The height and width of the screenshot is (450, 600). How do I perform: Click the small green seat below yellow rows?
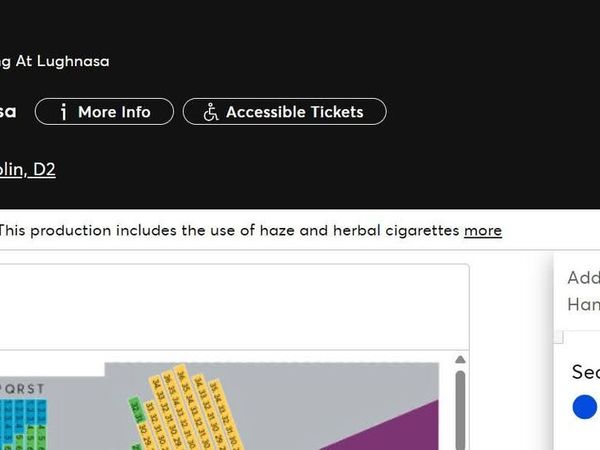click(x=136, y=447)
